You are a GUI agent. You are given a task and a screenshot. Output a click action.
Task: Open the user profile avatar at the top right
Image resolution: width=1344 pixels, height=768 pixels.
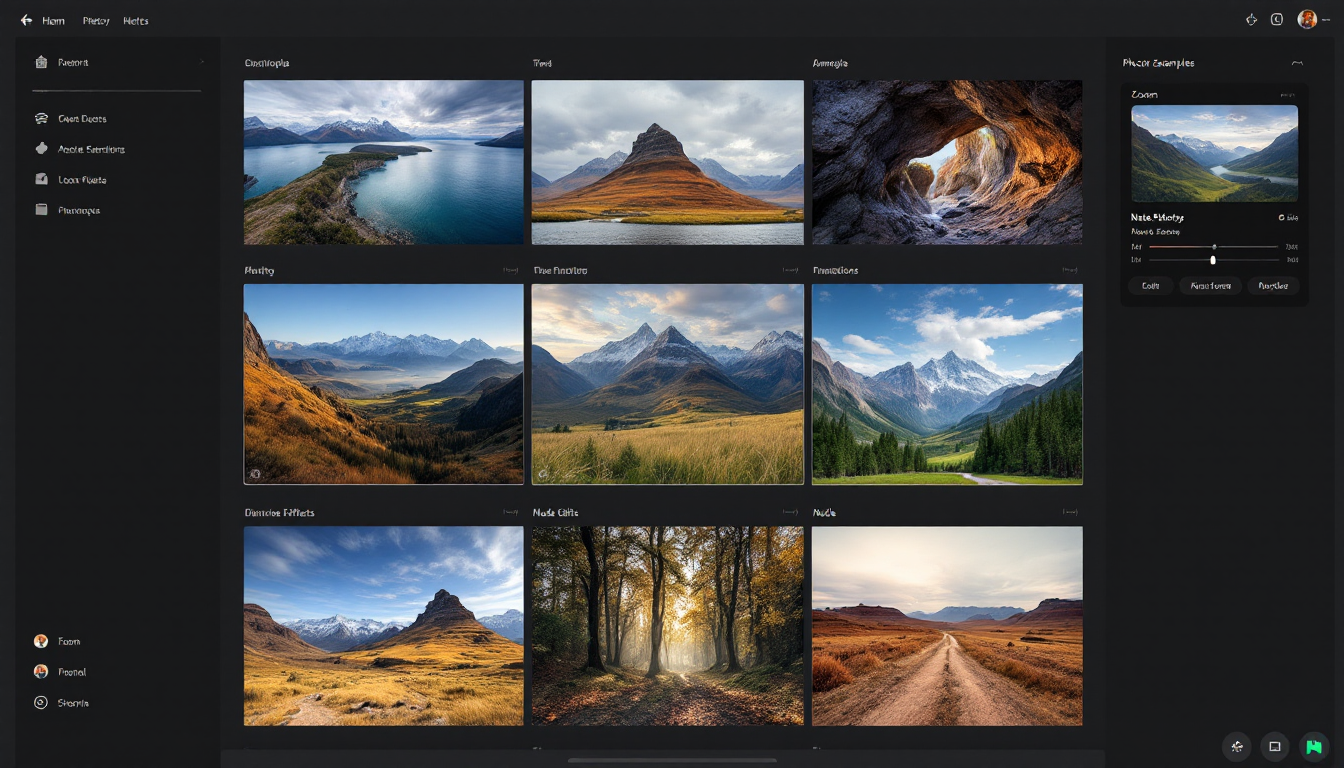point(1307,19)
